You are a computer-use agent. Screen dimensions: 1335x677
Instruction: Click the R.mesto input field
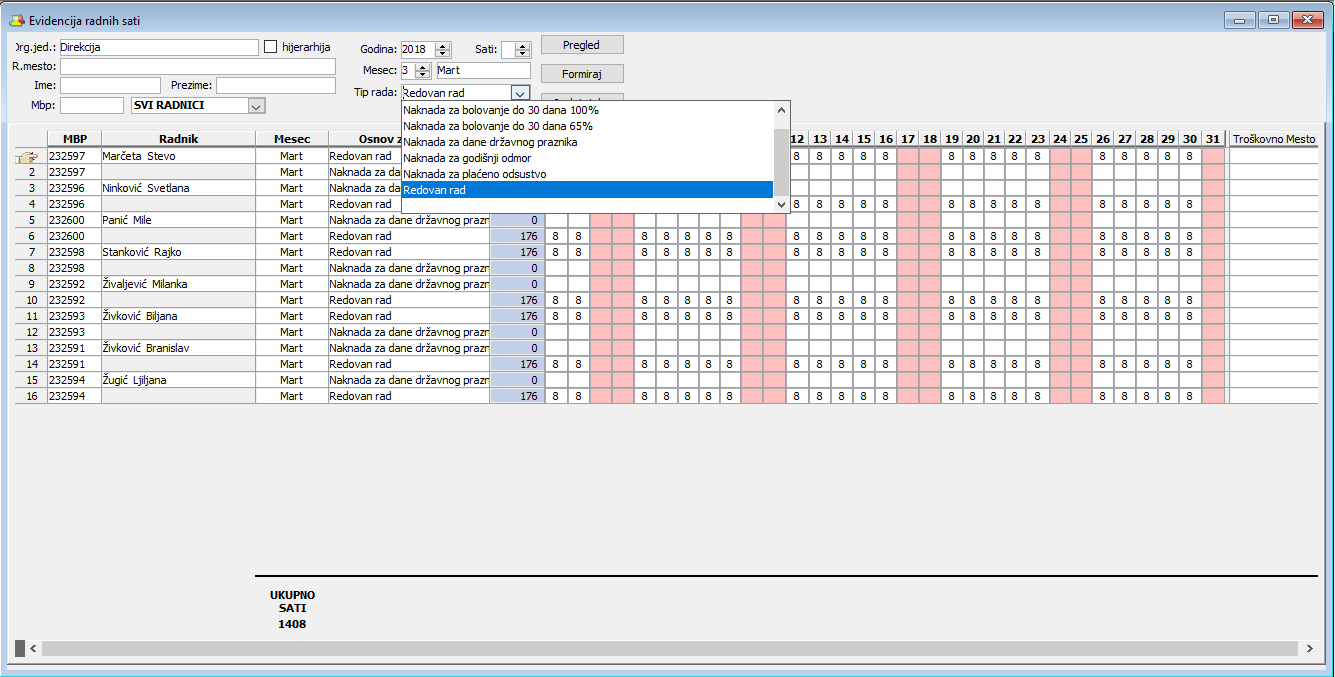pyautogui.click(x=197, y=66)
